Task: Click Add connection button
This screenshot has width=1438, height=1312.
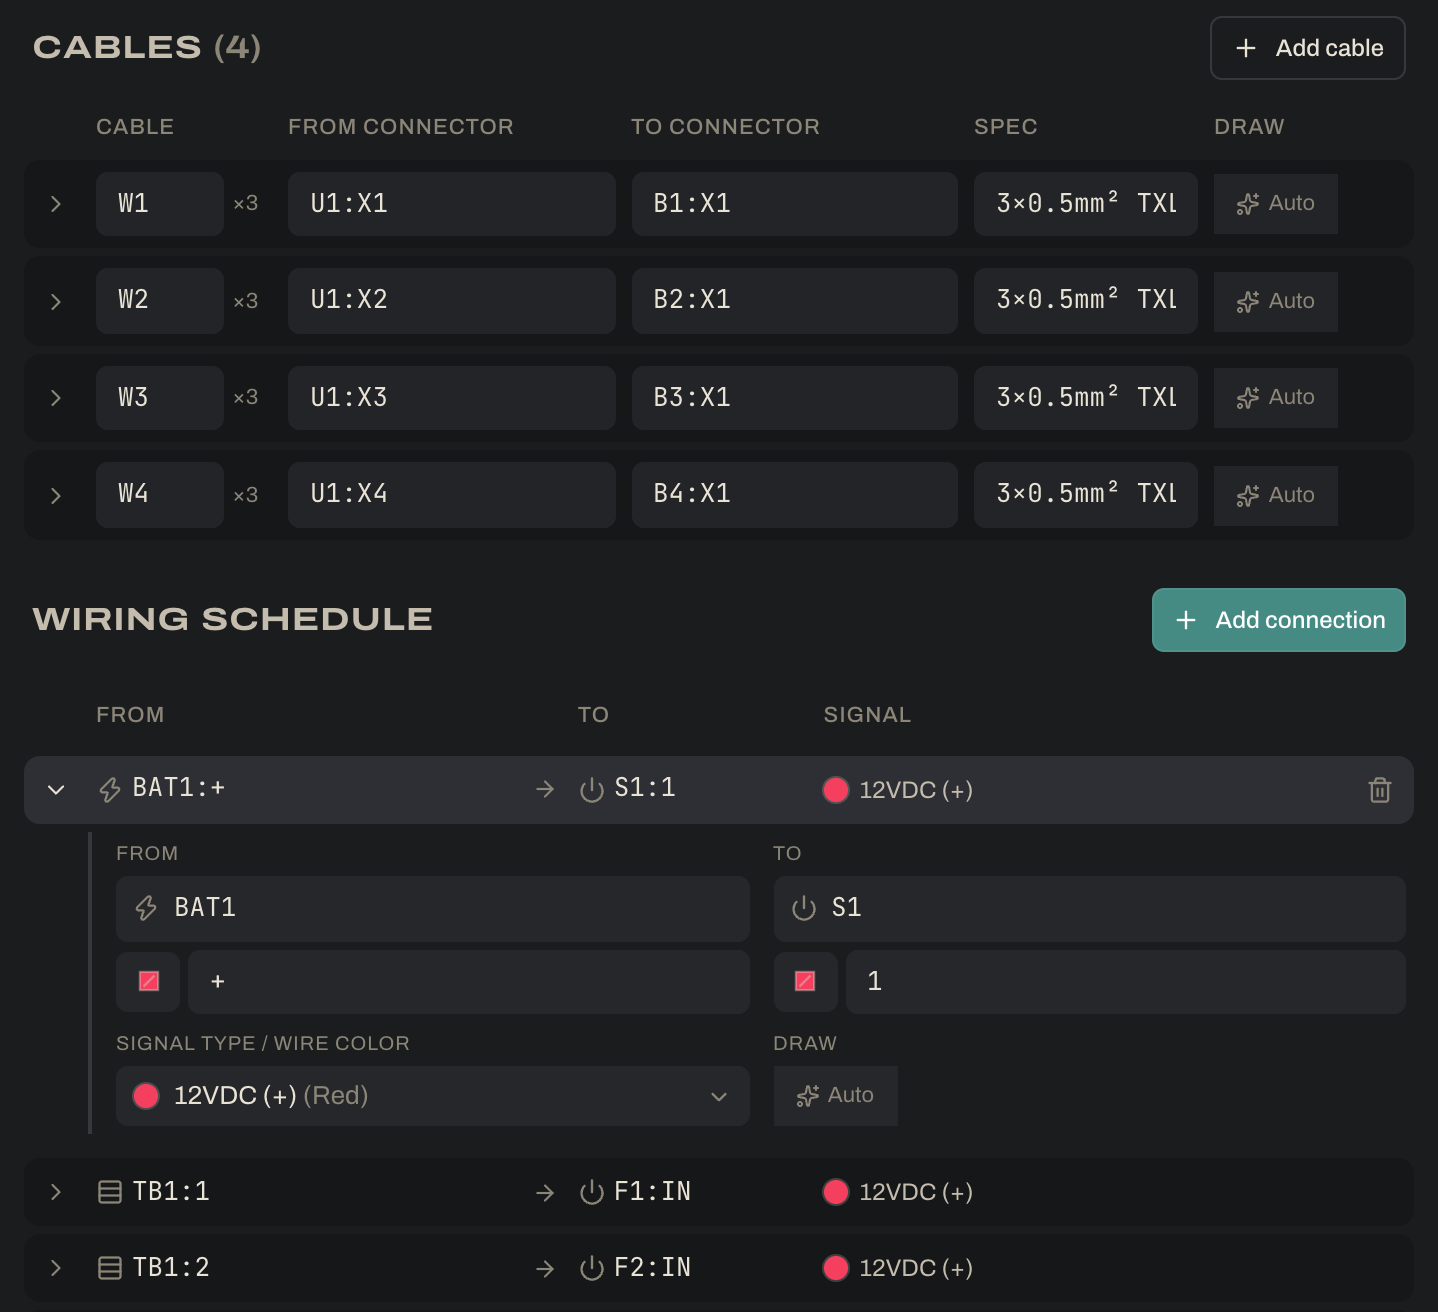Action: [x=1279, y=620]
